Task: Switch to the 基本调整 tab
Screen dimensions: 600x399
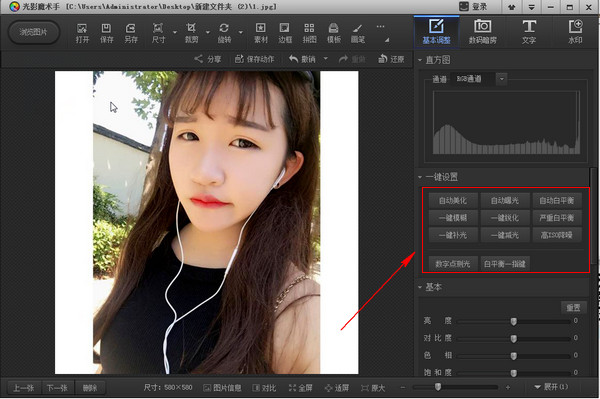Action: click(436, 32)
